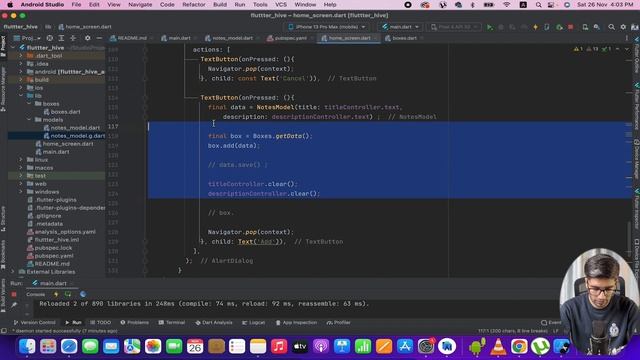Open the Terminal tool window

172,322
